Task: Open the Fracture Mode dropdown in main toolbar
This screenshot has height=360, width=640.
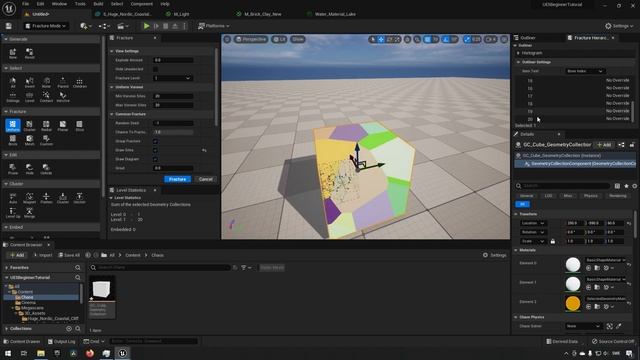Action: coord(46,26)
